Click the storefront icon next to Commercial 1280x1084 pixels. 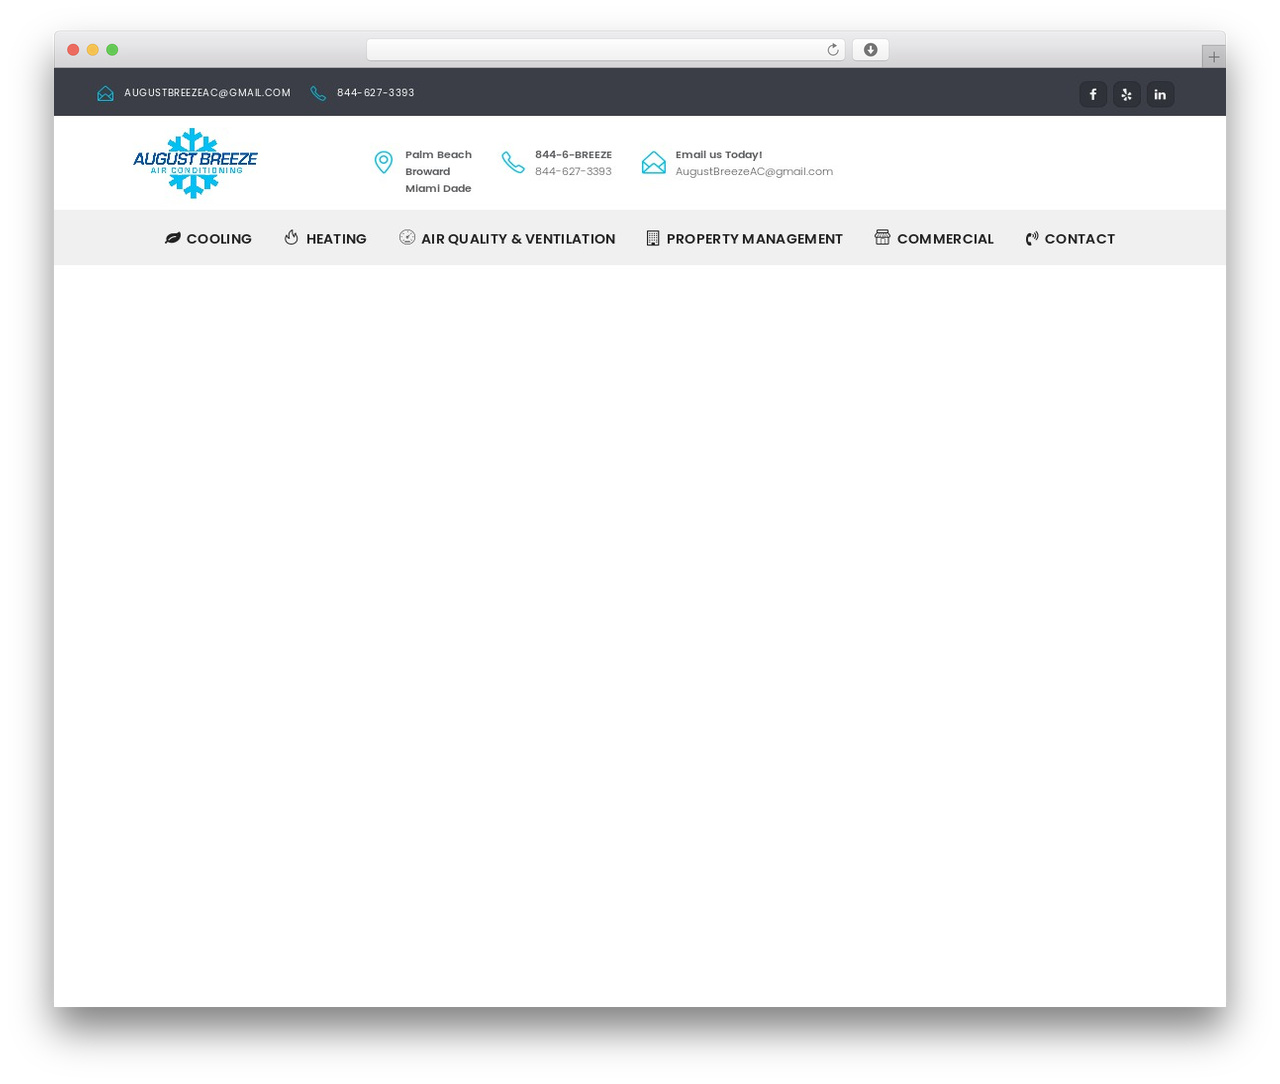click(882, 237)
